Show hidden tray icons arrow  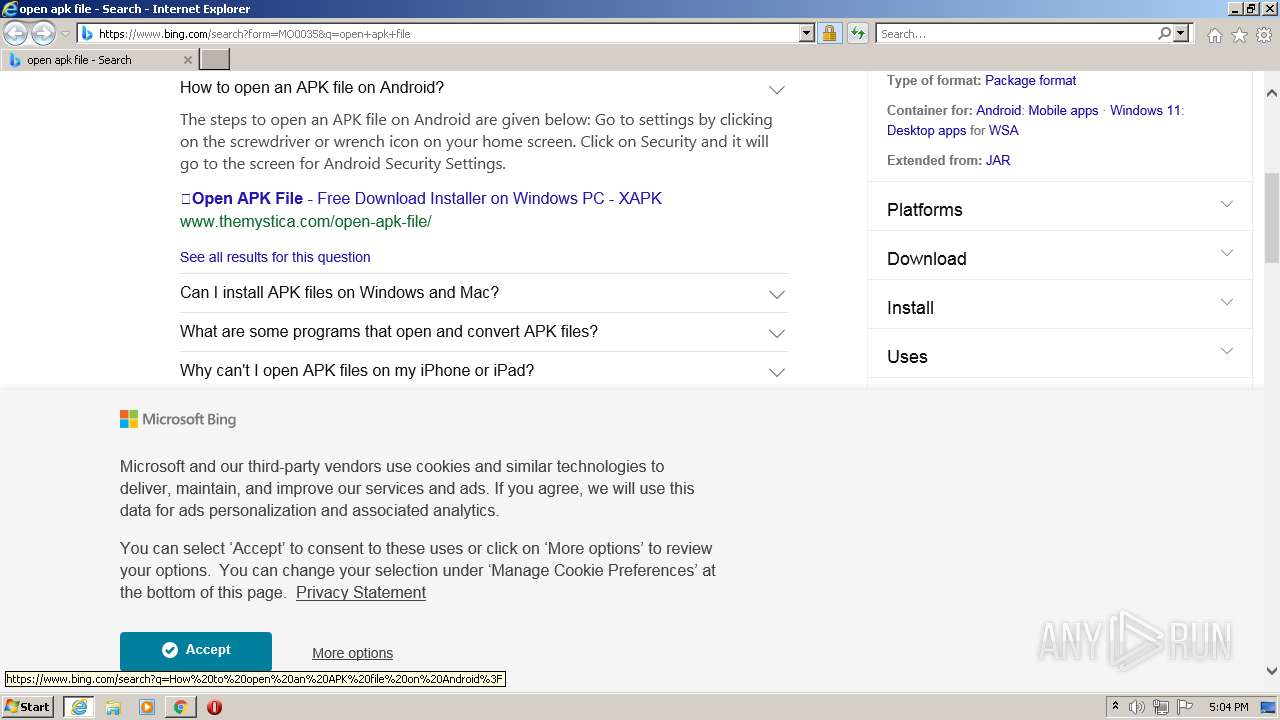[x=1115, y=707]
